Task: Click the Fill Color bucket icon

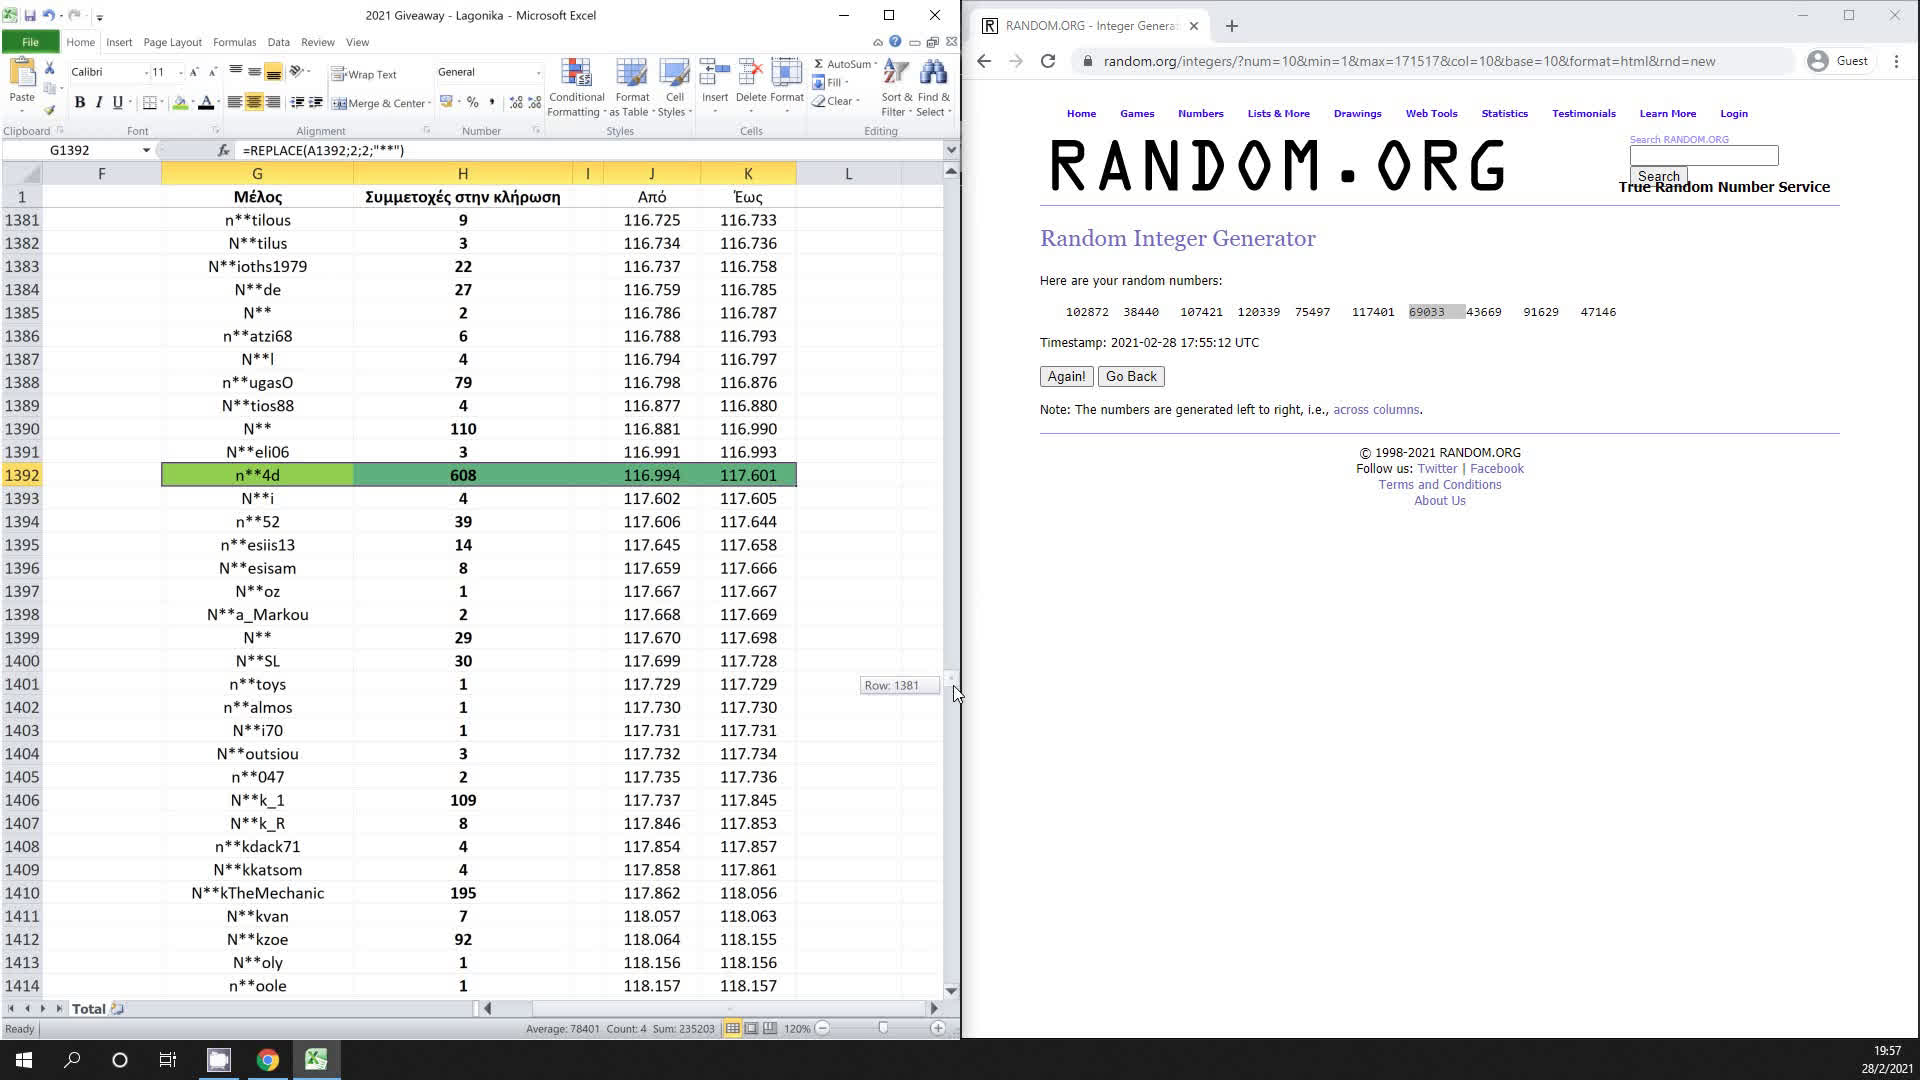Action: click(180, 103)
